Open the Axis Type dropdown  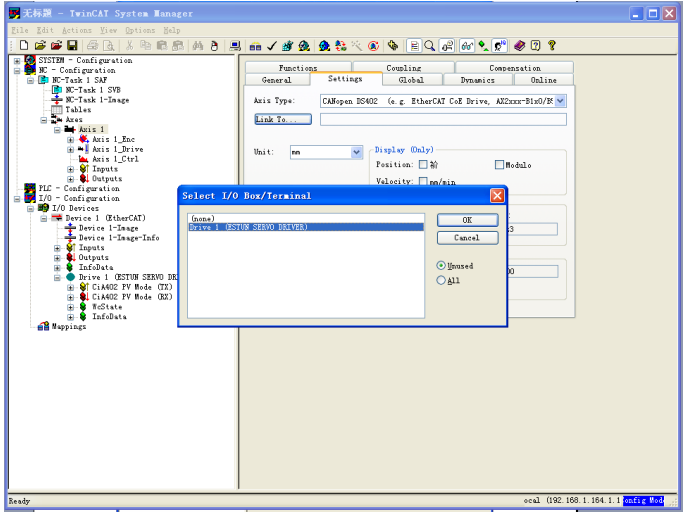coord(560,101)
